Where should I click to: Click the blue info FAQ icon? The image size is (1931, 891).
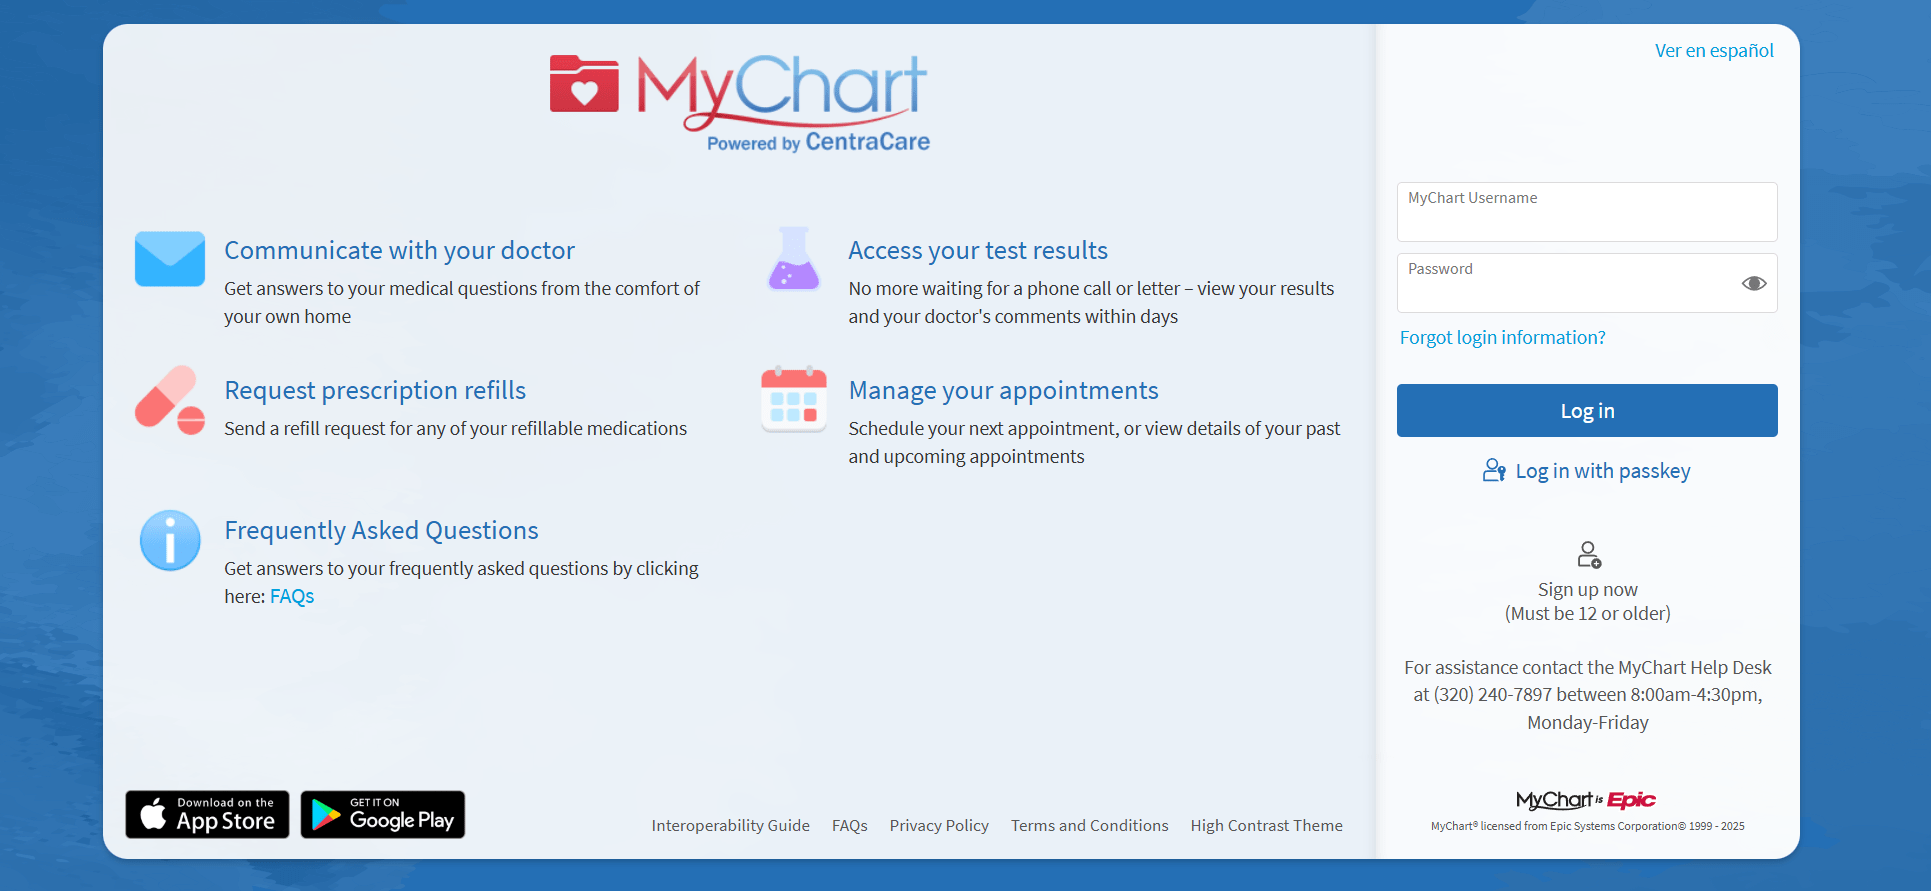pos(170,540)
